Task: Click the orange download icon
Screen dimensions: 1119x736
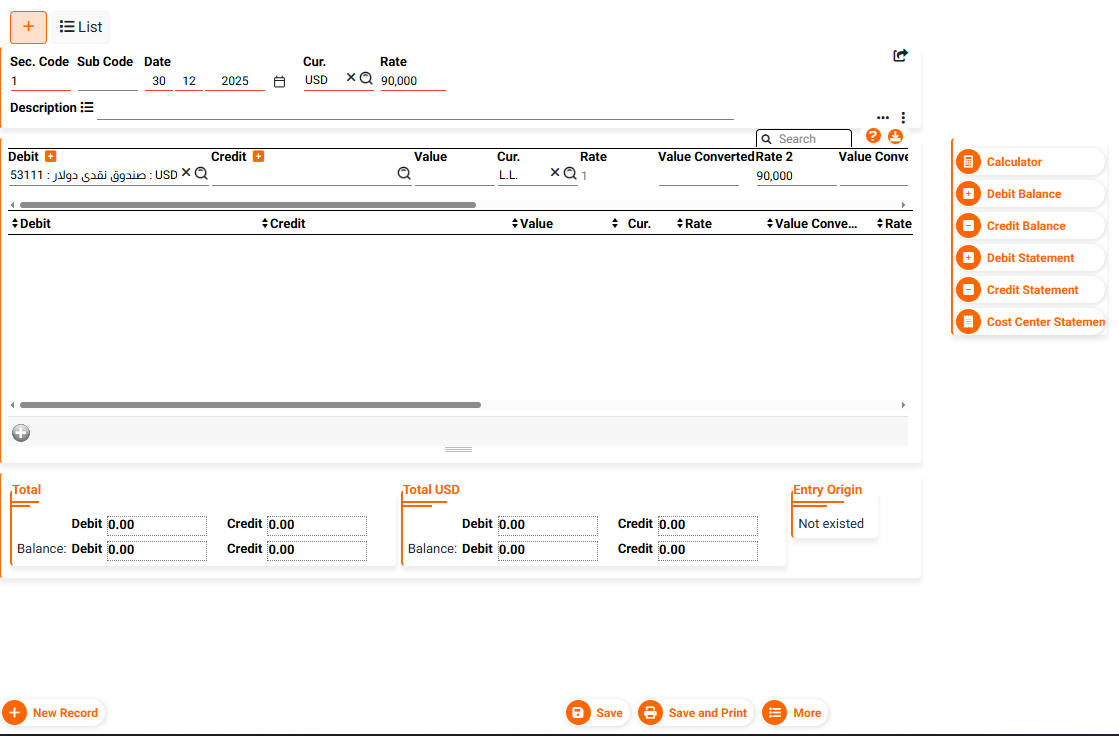Action: coord(895,136)
